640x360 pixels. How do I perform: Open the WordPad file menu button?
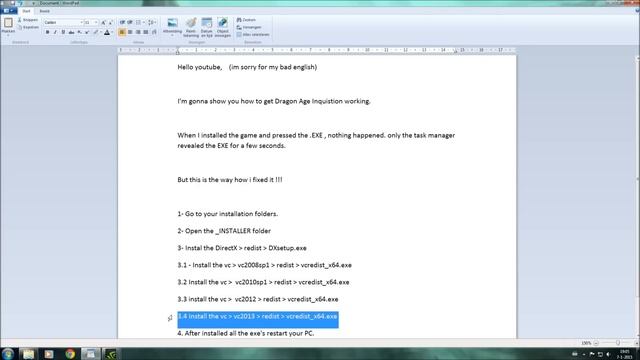[x=8, y=11]
